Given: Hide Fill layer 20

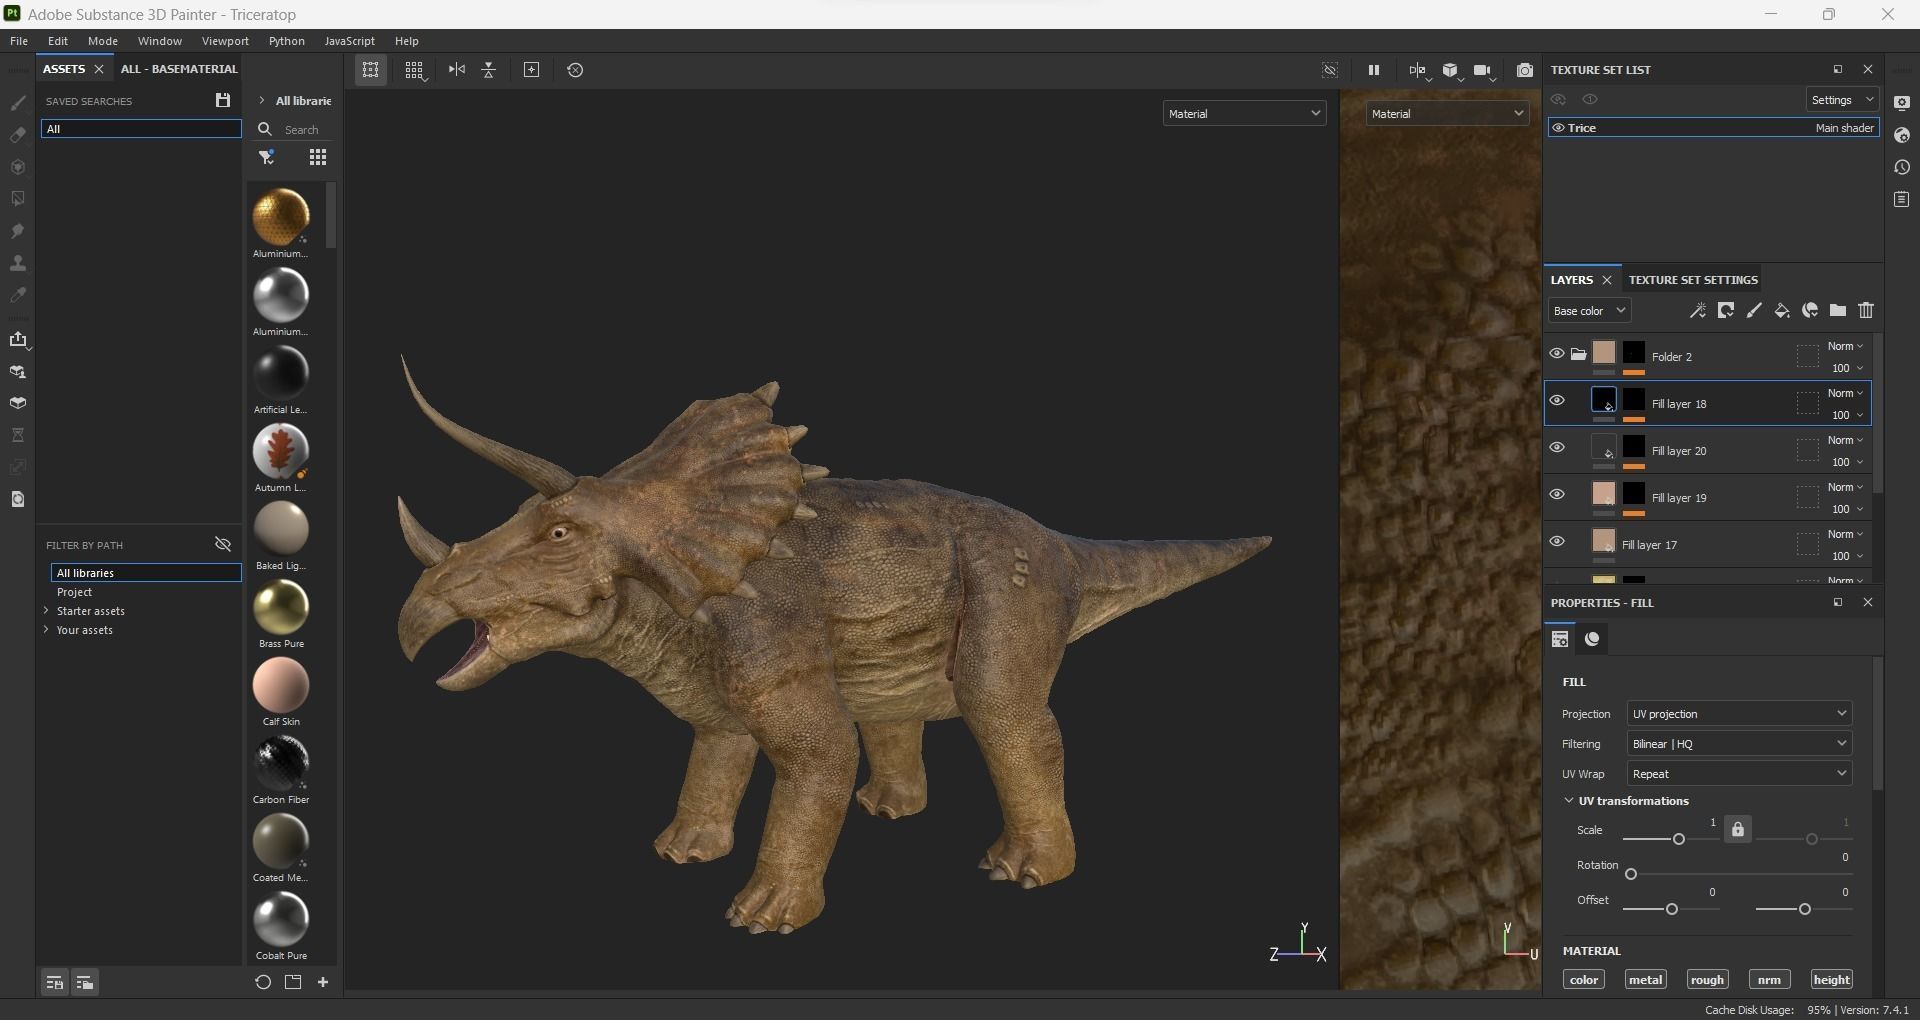Looking at the screenshot, I should pyautogui.click(x=1557, y=447).
